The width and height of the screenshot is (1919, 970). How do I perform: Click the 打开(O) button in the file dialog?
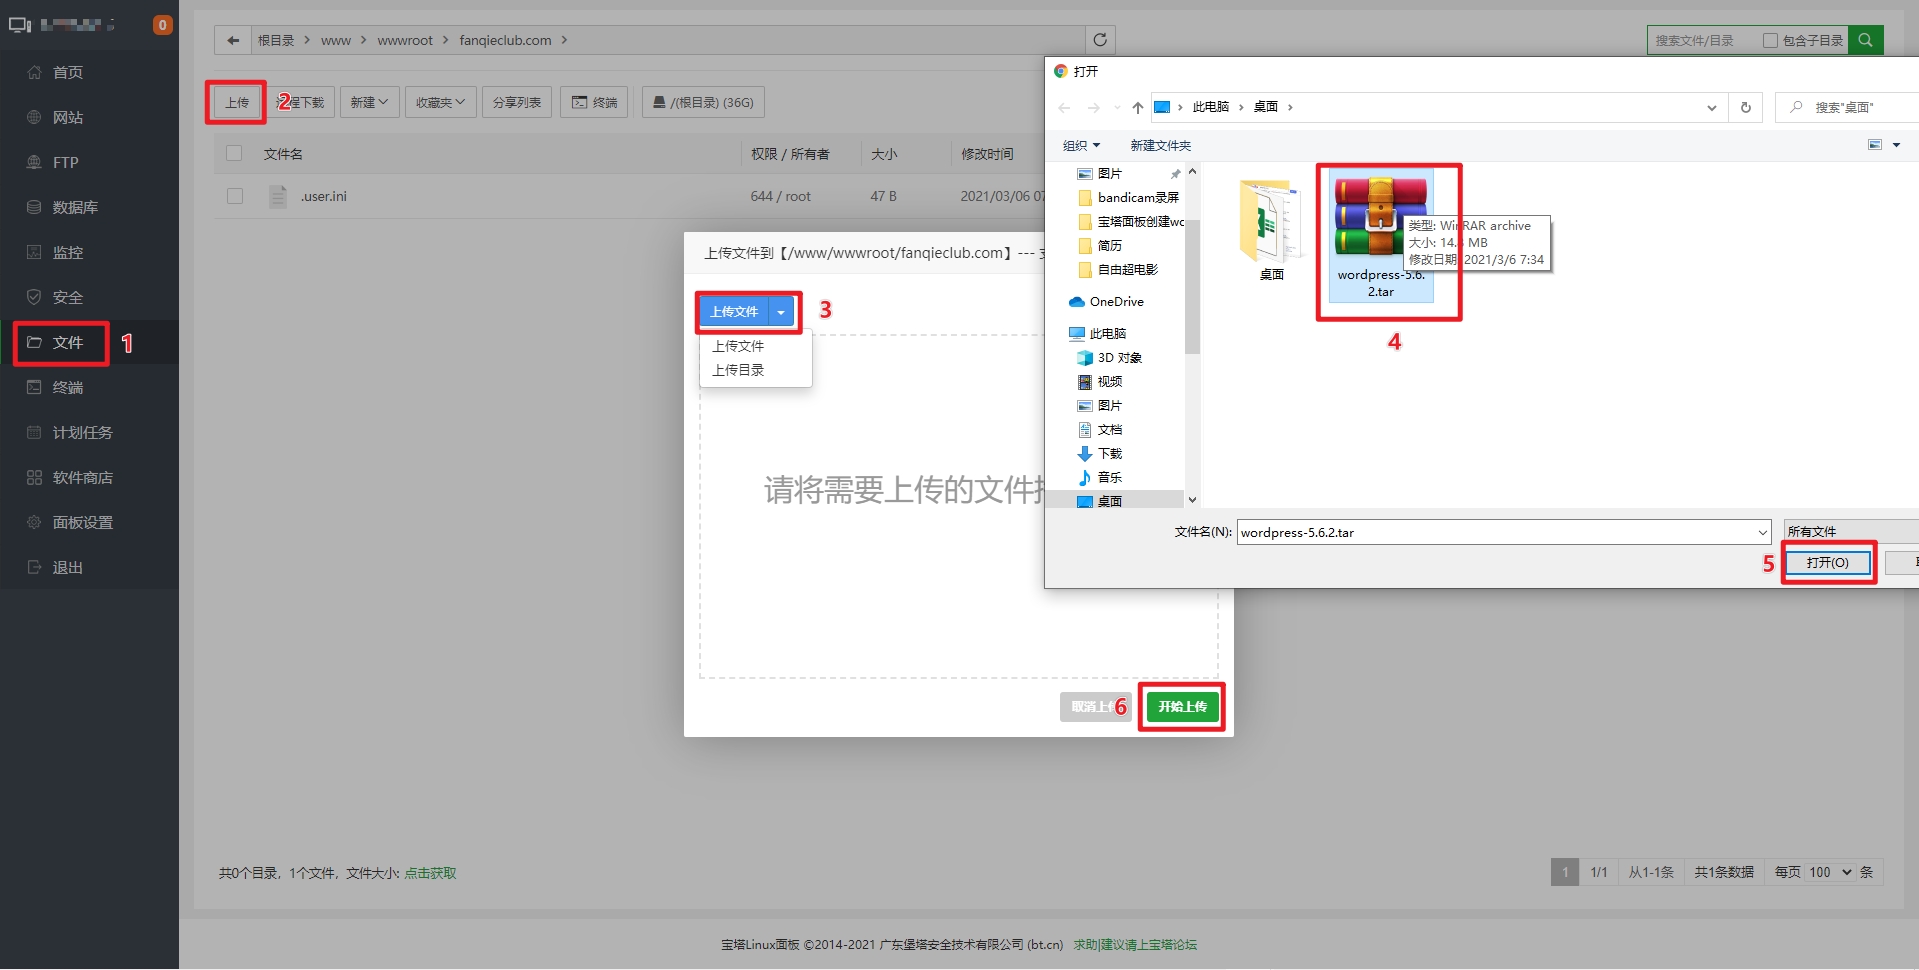1827,562
